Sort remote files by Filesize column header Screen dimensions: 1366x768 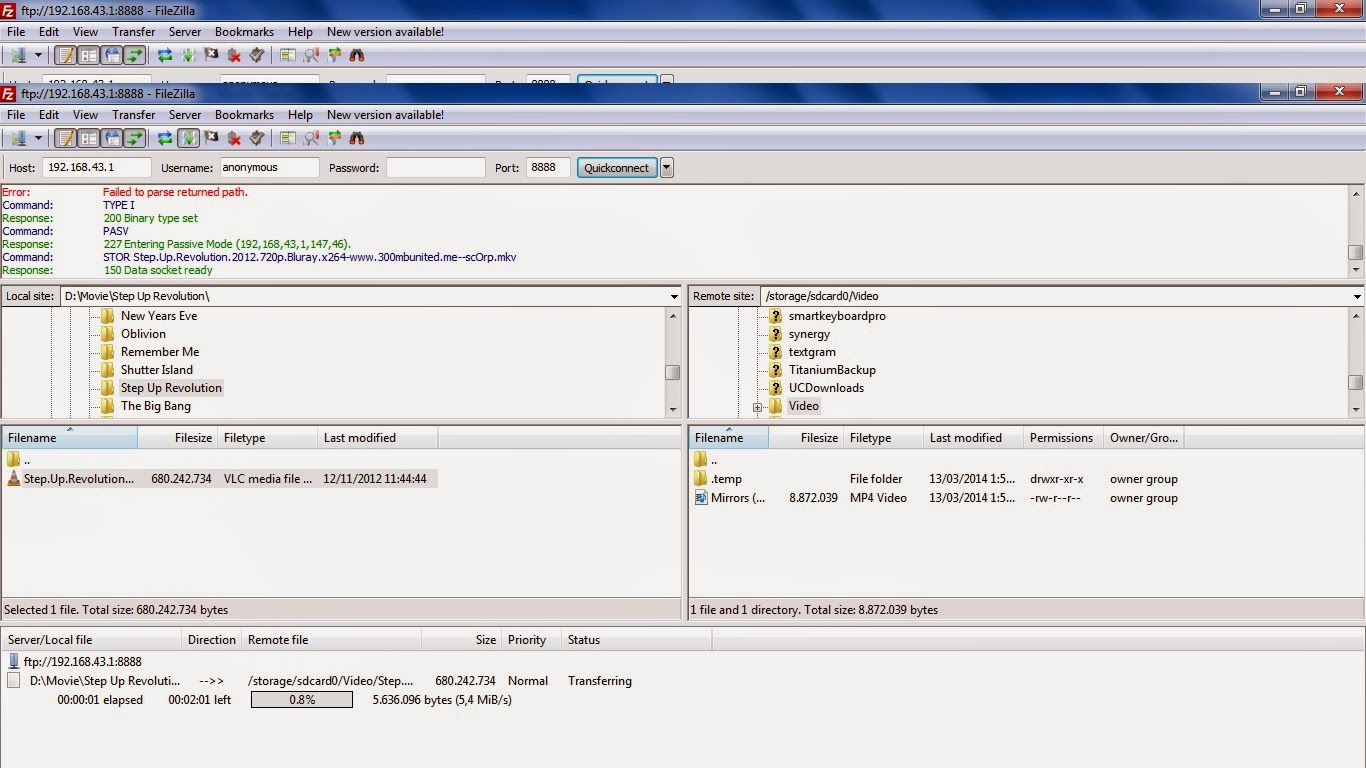805,438
